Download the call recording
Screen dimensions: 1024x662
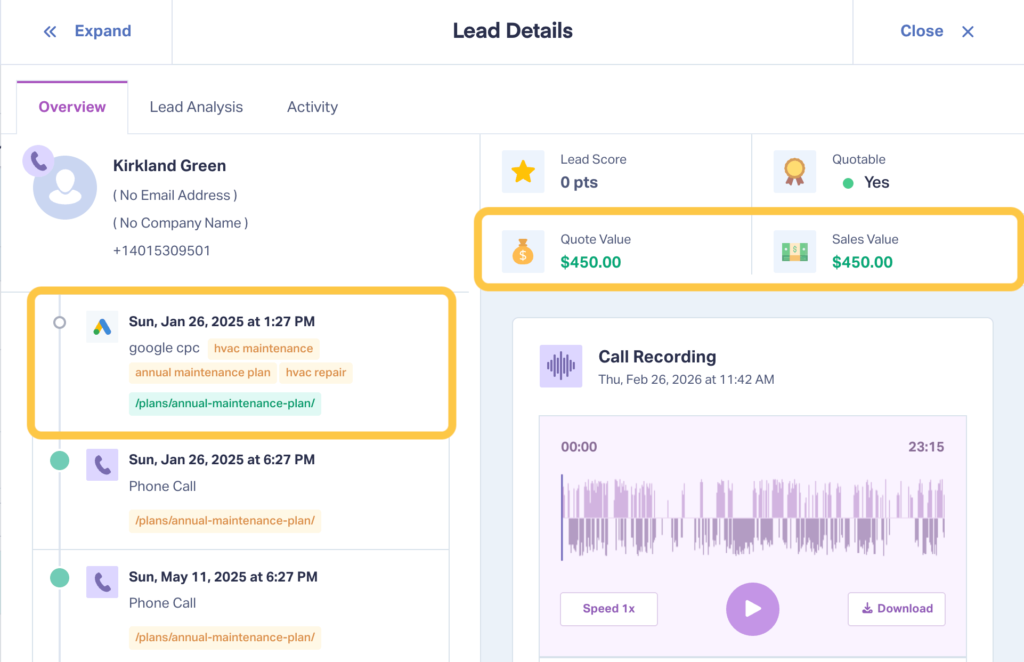coord(896,608)
